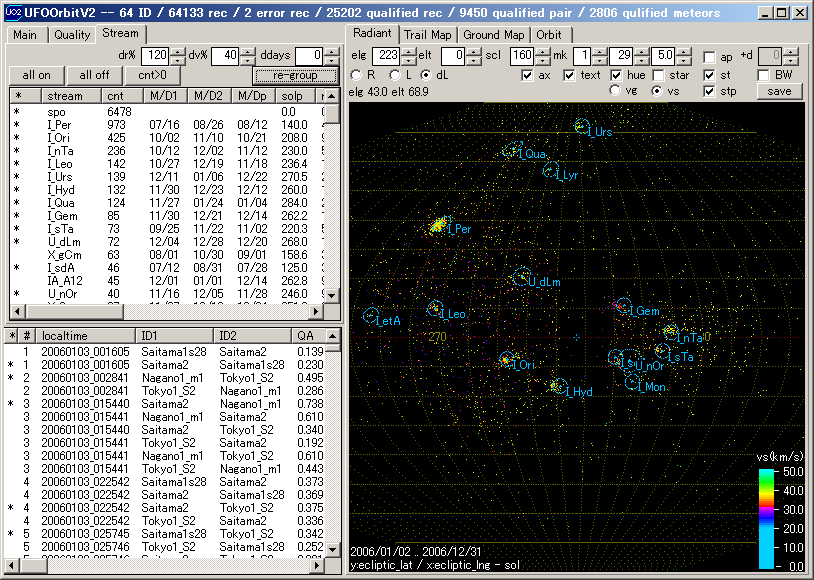This screenshot has height=580, width=814.
Task: Click the all off button
Action: coord(95,75)
